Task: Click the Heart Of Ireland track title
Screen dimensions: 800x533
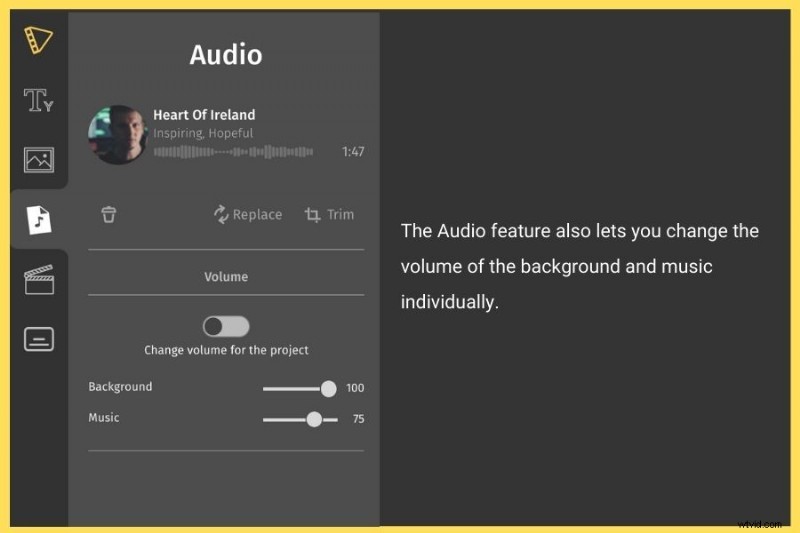Action: 204,115
